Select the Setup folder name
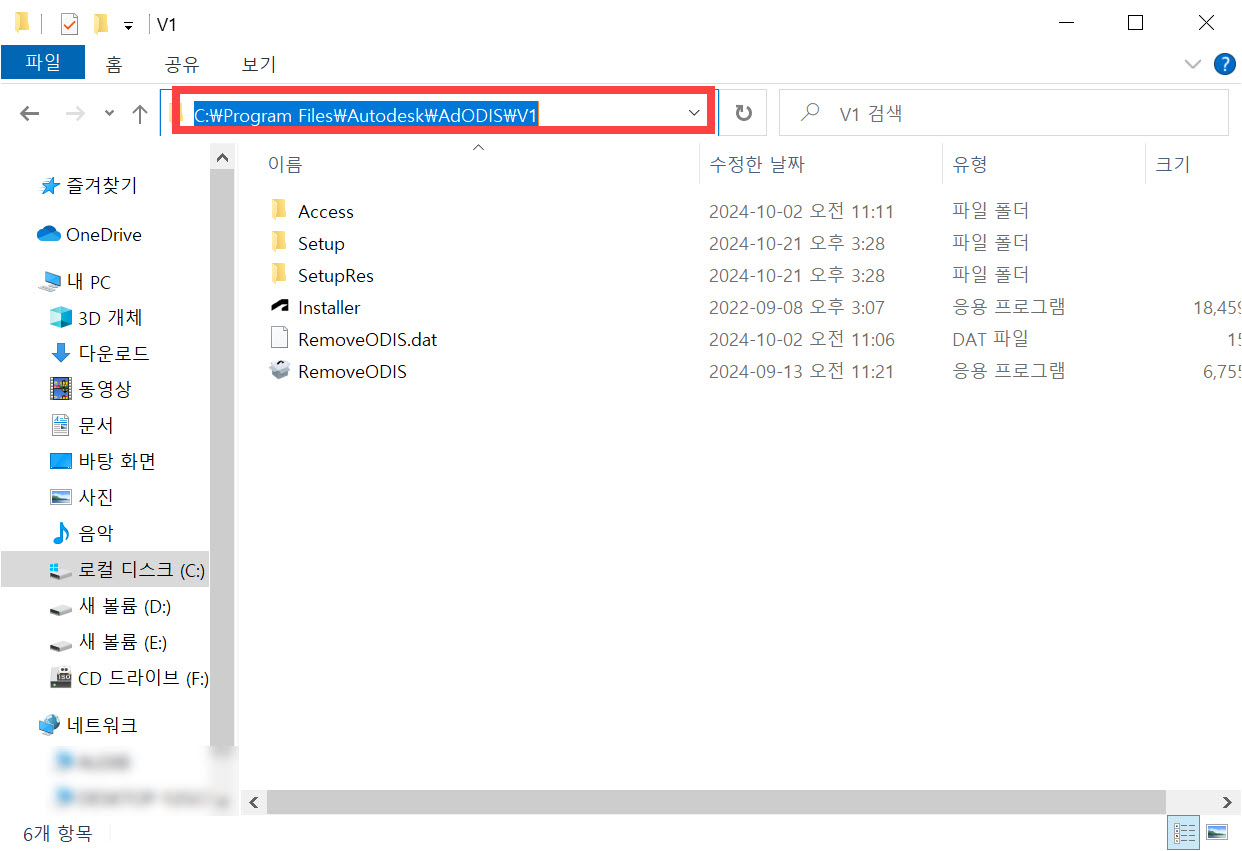Screen dimensions: 1242x851 click(321, 243)
